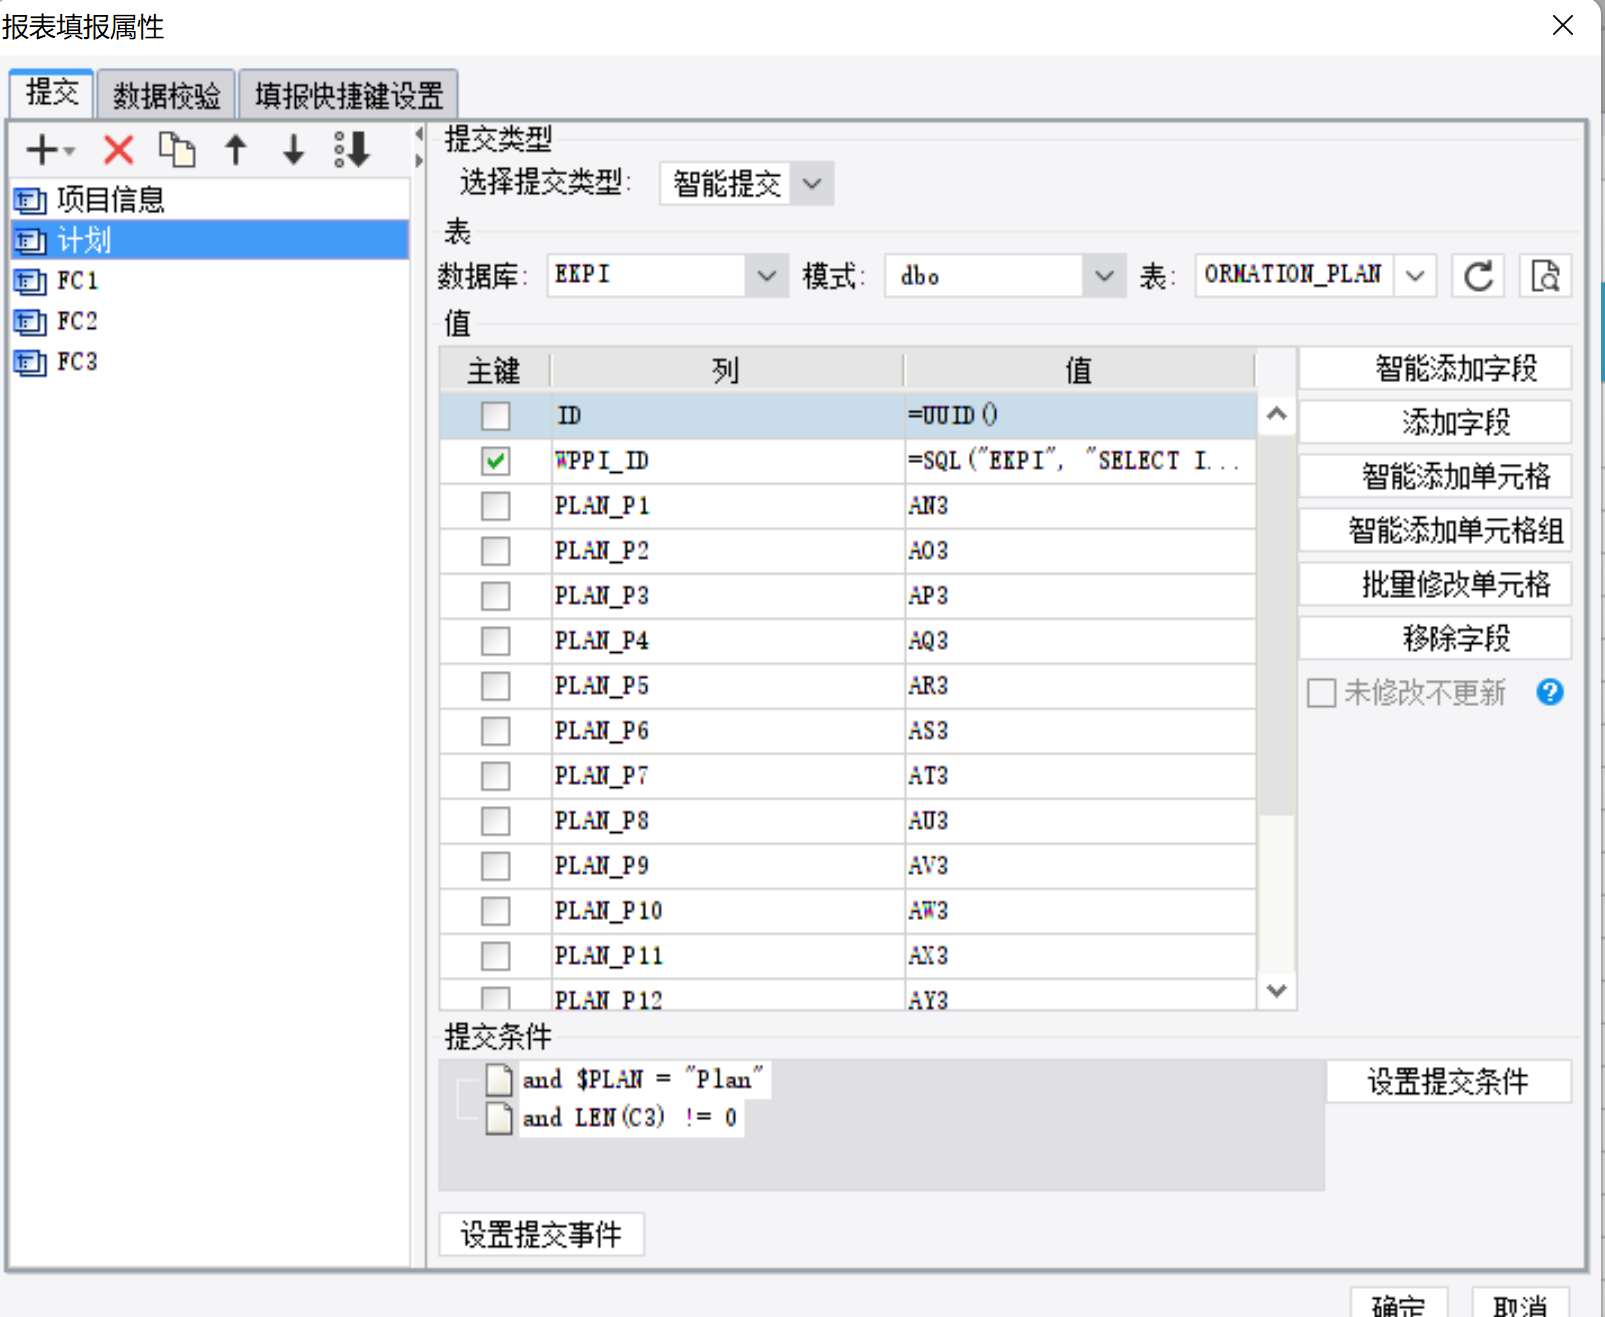
Task: Move selected item up with arrow icon
Action: (236, 150)
